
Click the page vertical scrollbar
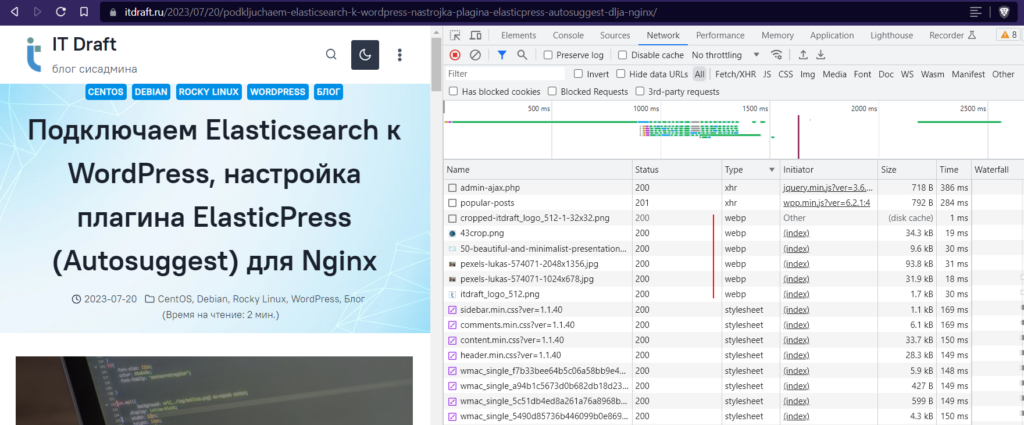(x=436, y=62)
